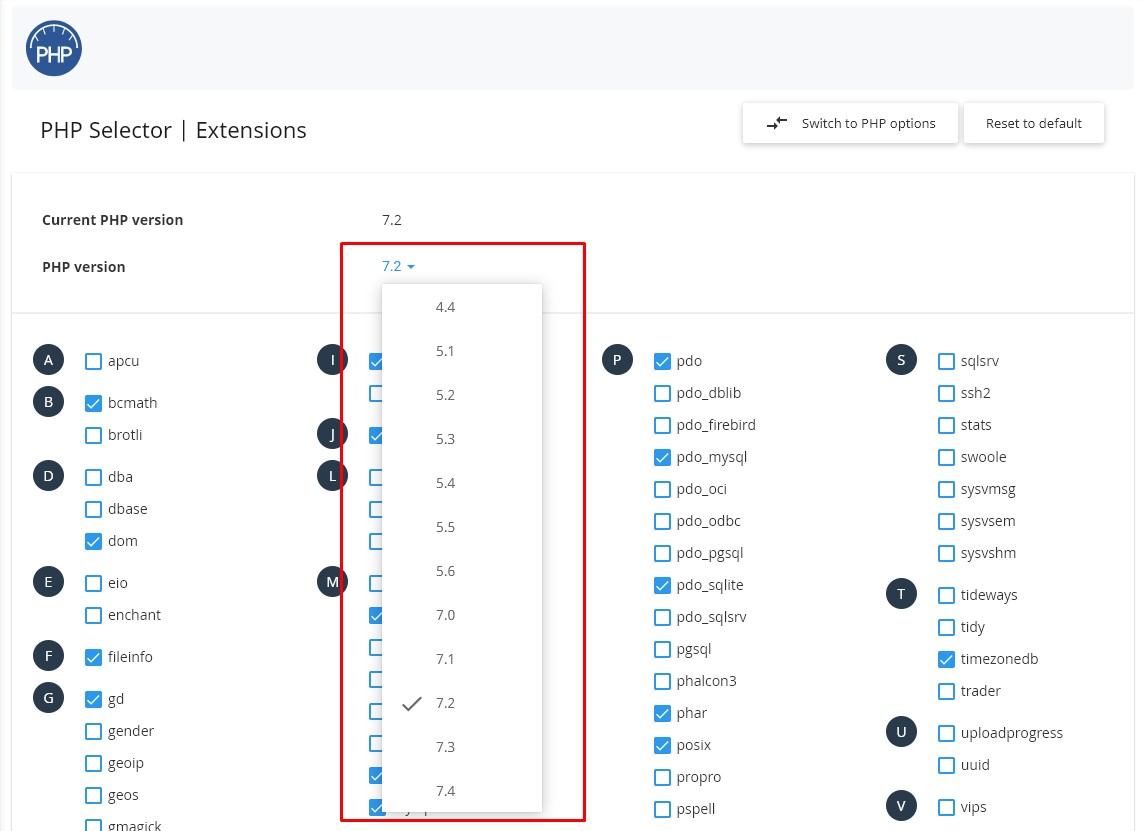
Task: Tick the uploadprogress checkbox
Action: 946,733
